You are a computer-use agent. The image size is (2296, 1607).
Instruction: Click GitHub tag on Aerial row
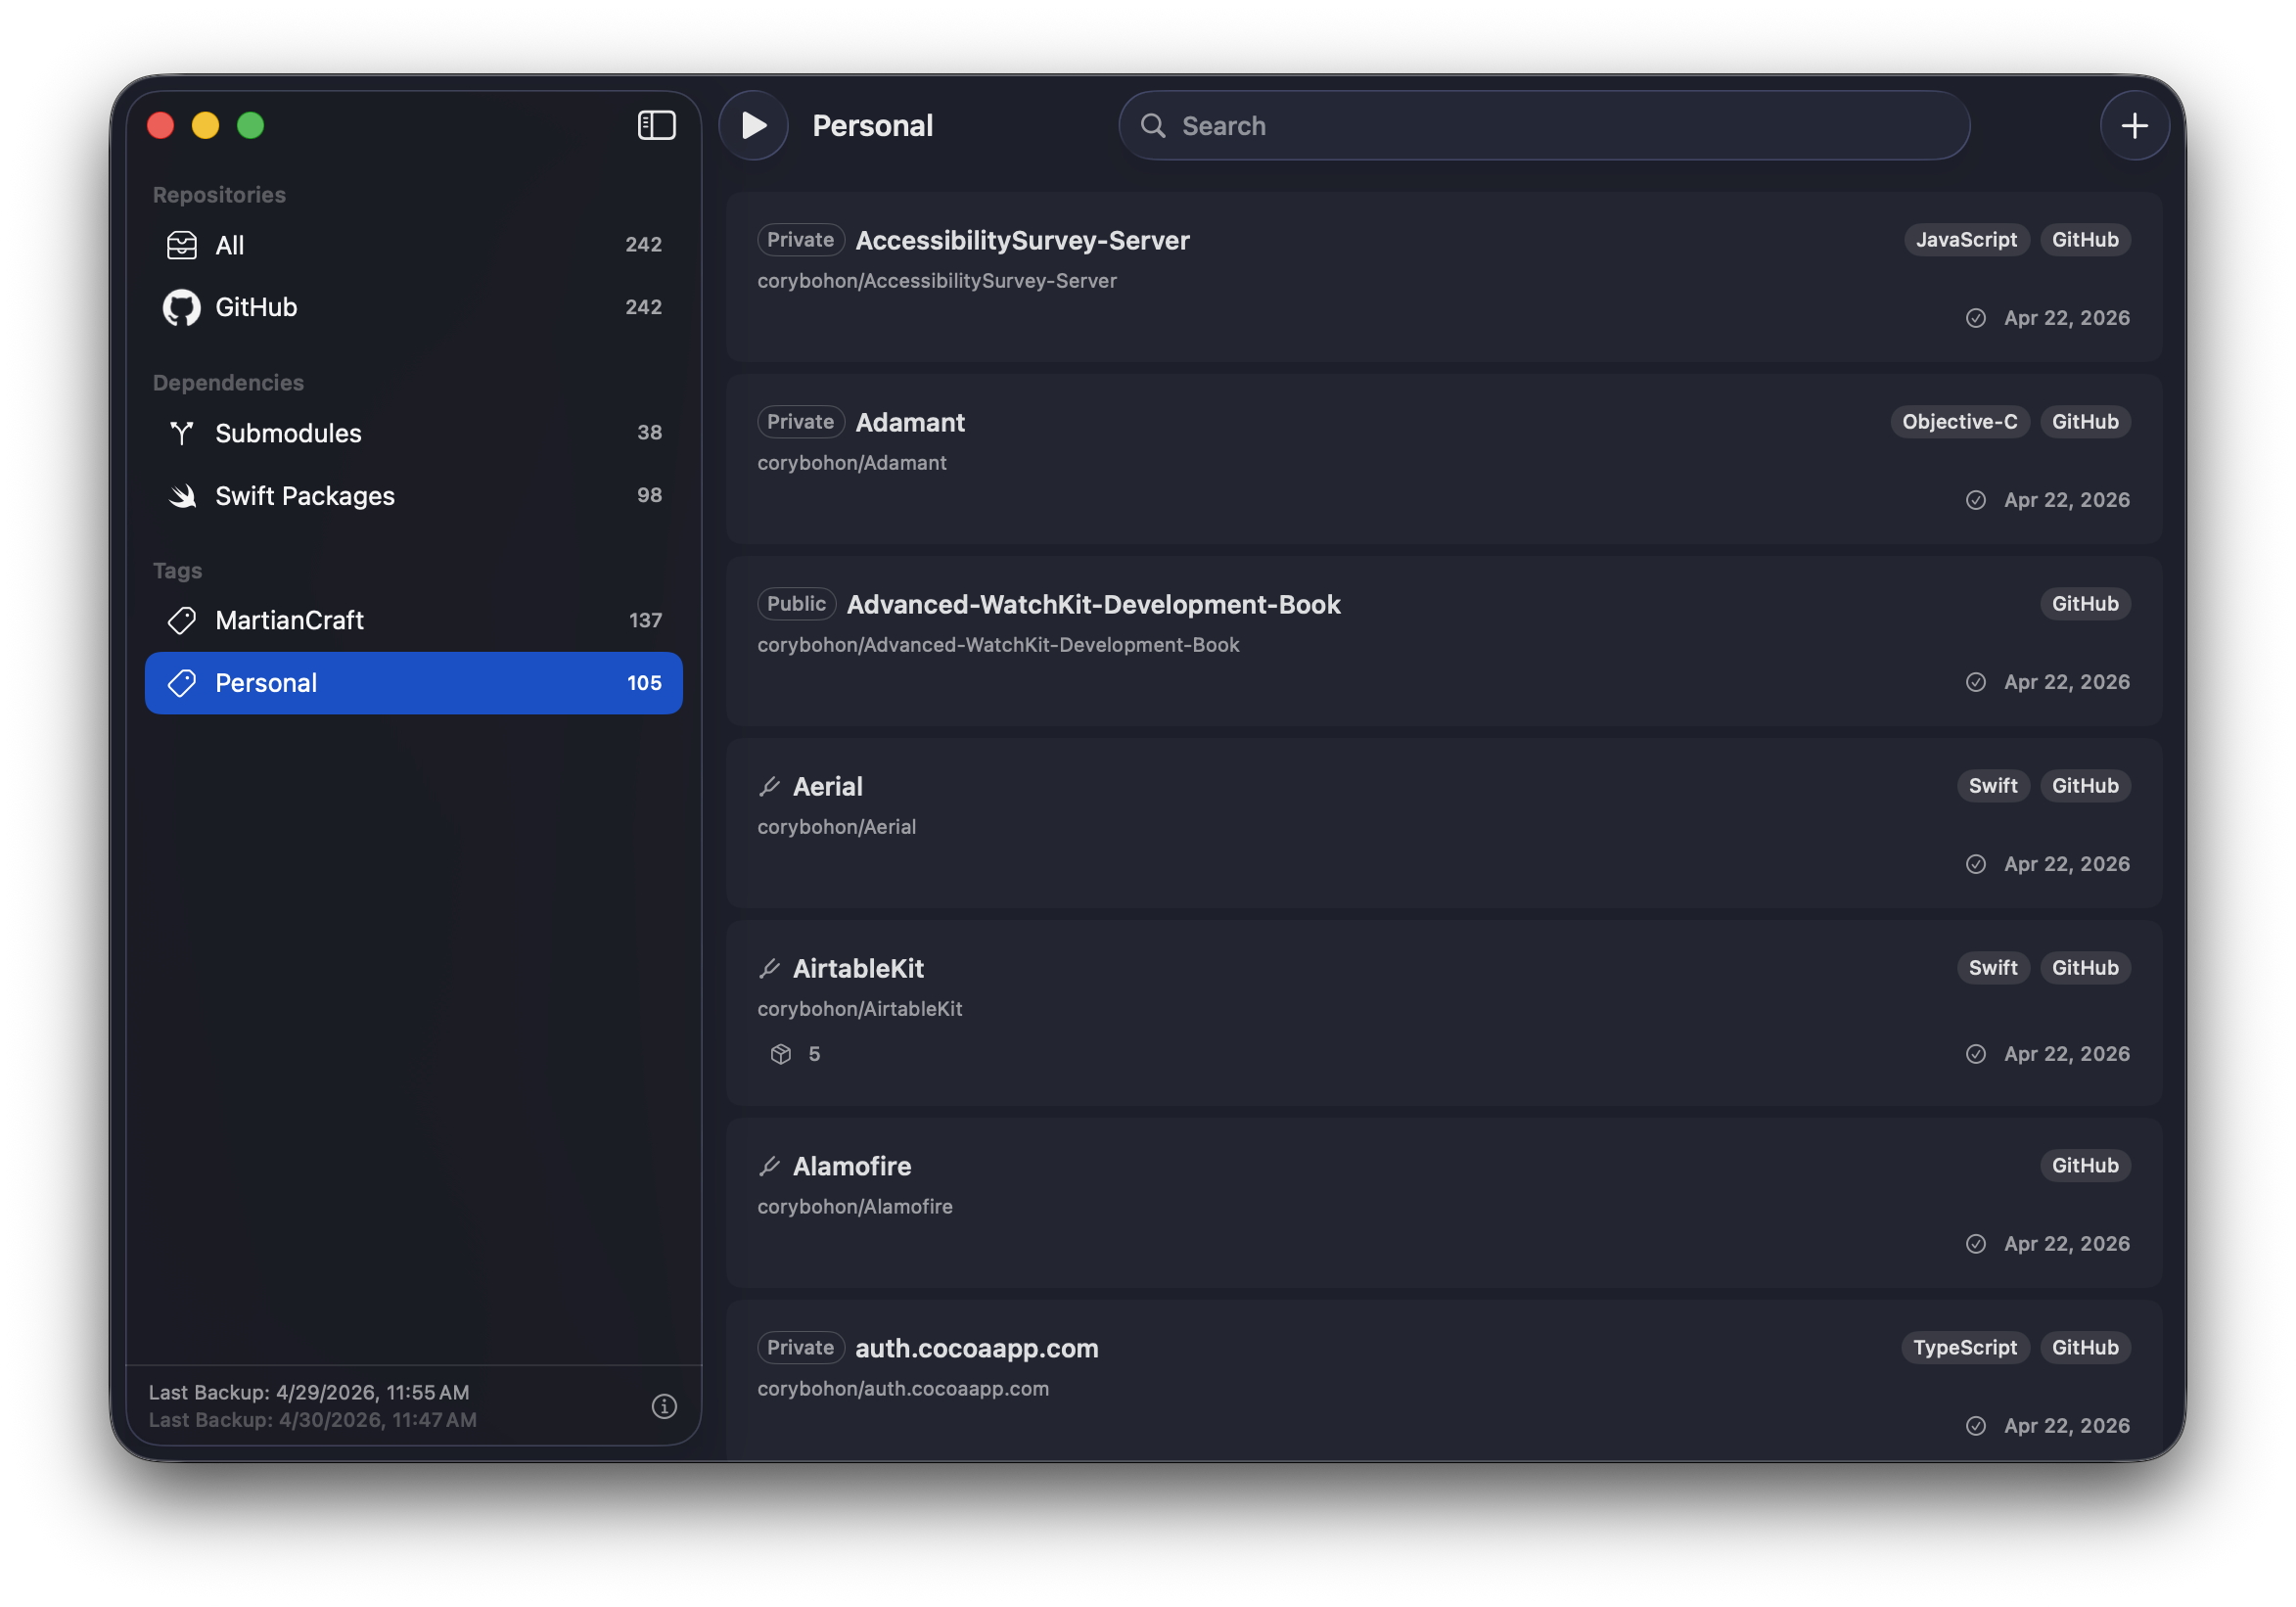pos(2085,786)
